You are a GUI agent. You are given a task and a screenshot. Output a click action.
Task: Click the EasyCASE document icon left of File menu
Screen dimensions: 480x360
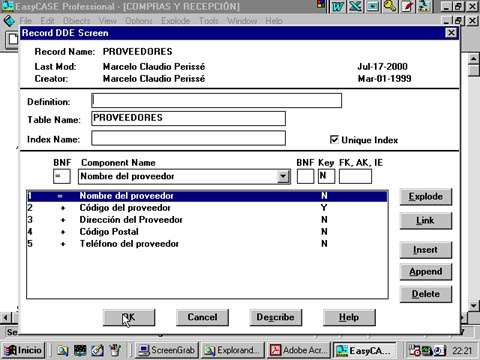pos(9,21)
